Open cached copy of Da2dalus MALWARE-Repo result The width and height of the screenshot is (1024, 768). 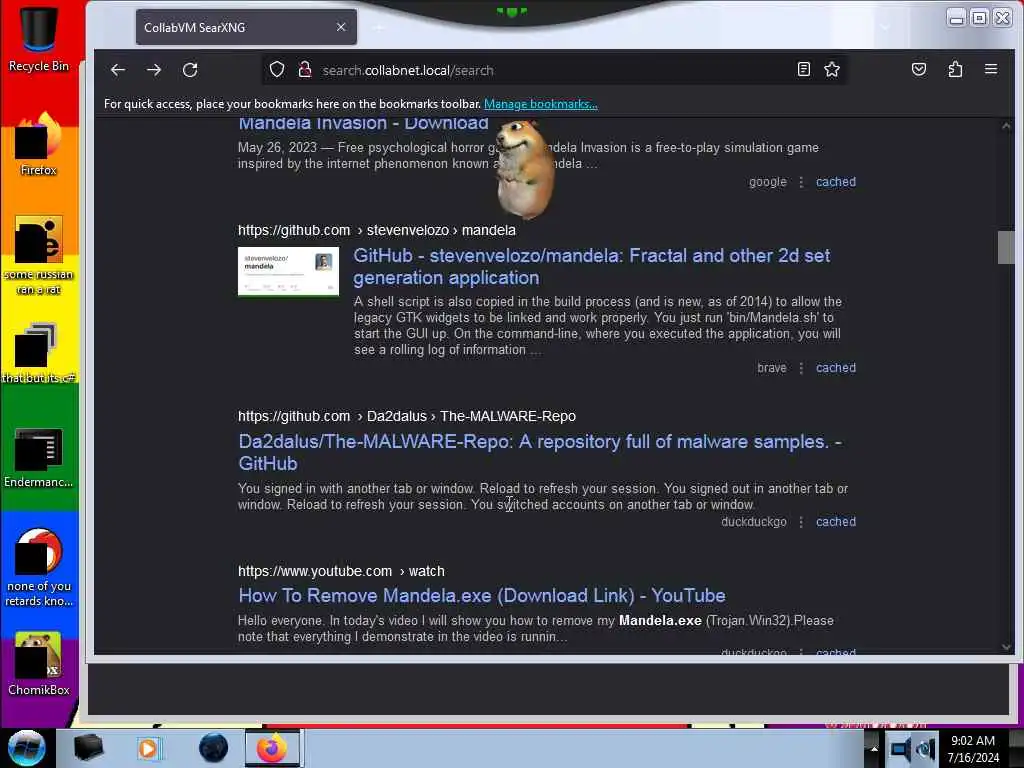pyautogui.click(x=836, y=522)
